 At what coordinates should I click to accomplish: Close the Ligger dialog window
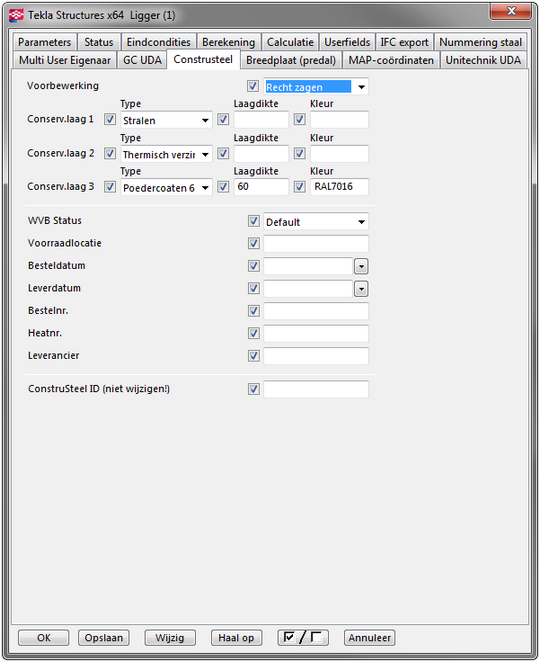pos(510,11)
